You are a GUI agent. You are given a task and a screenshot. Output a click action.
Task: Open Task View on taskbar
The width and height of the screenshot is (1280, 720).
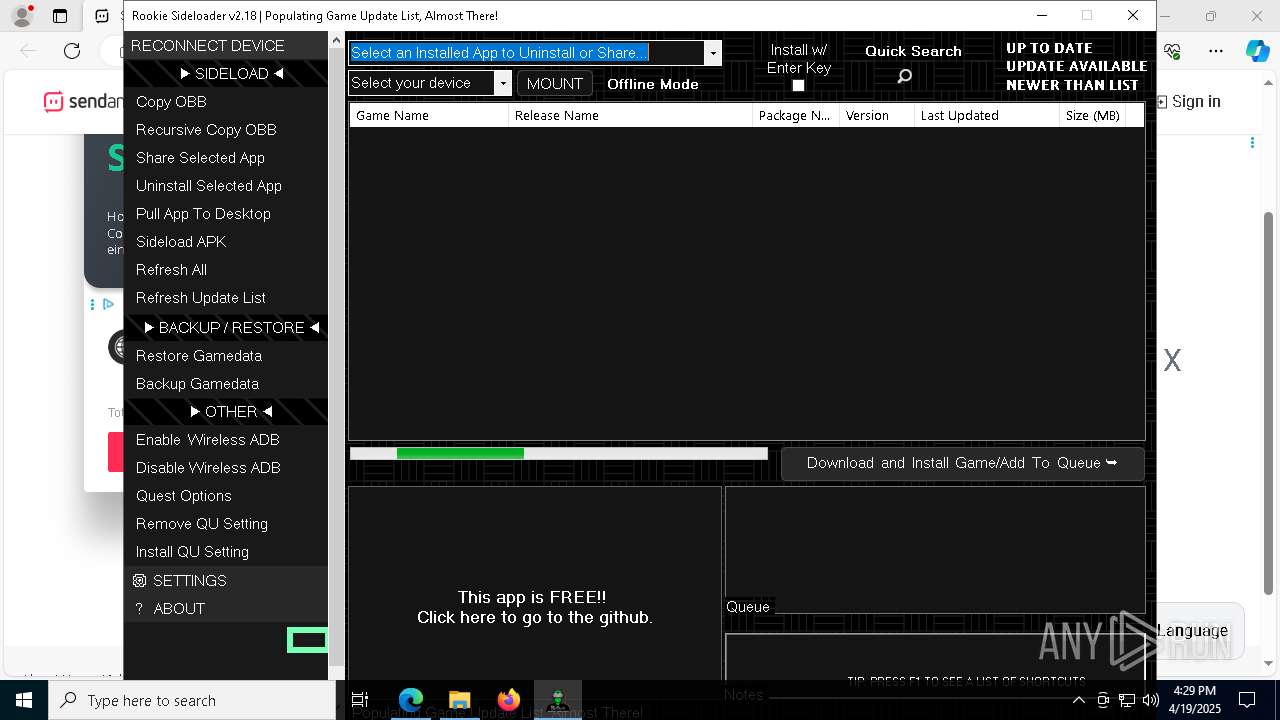360,700
